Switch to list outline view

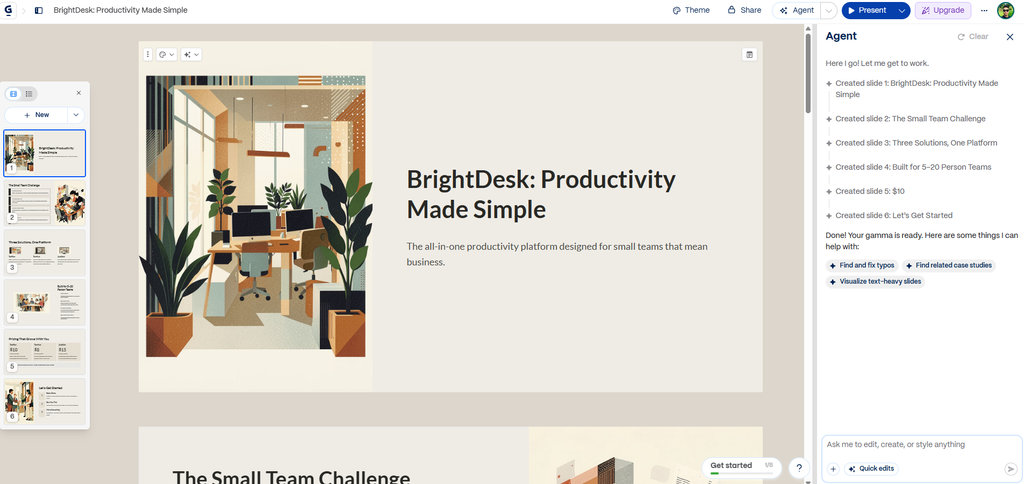coord(29,93)
